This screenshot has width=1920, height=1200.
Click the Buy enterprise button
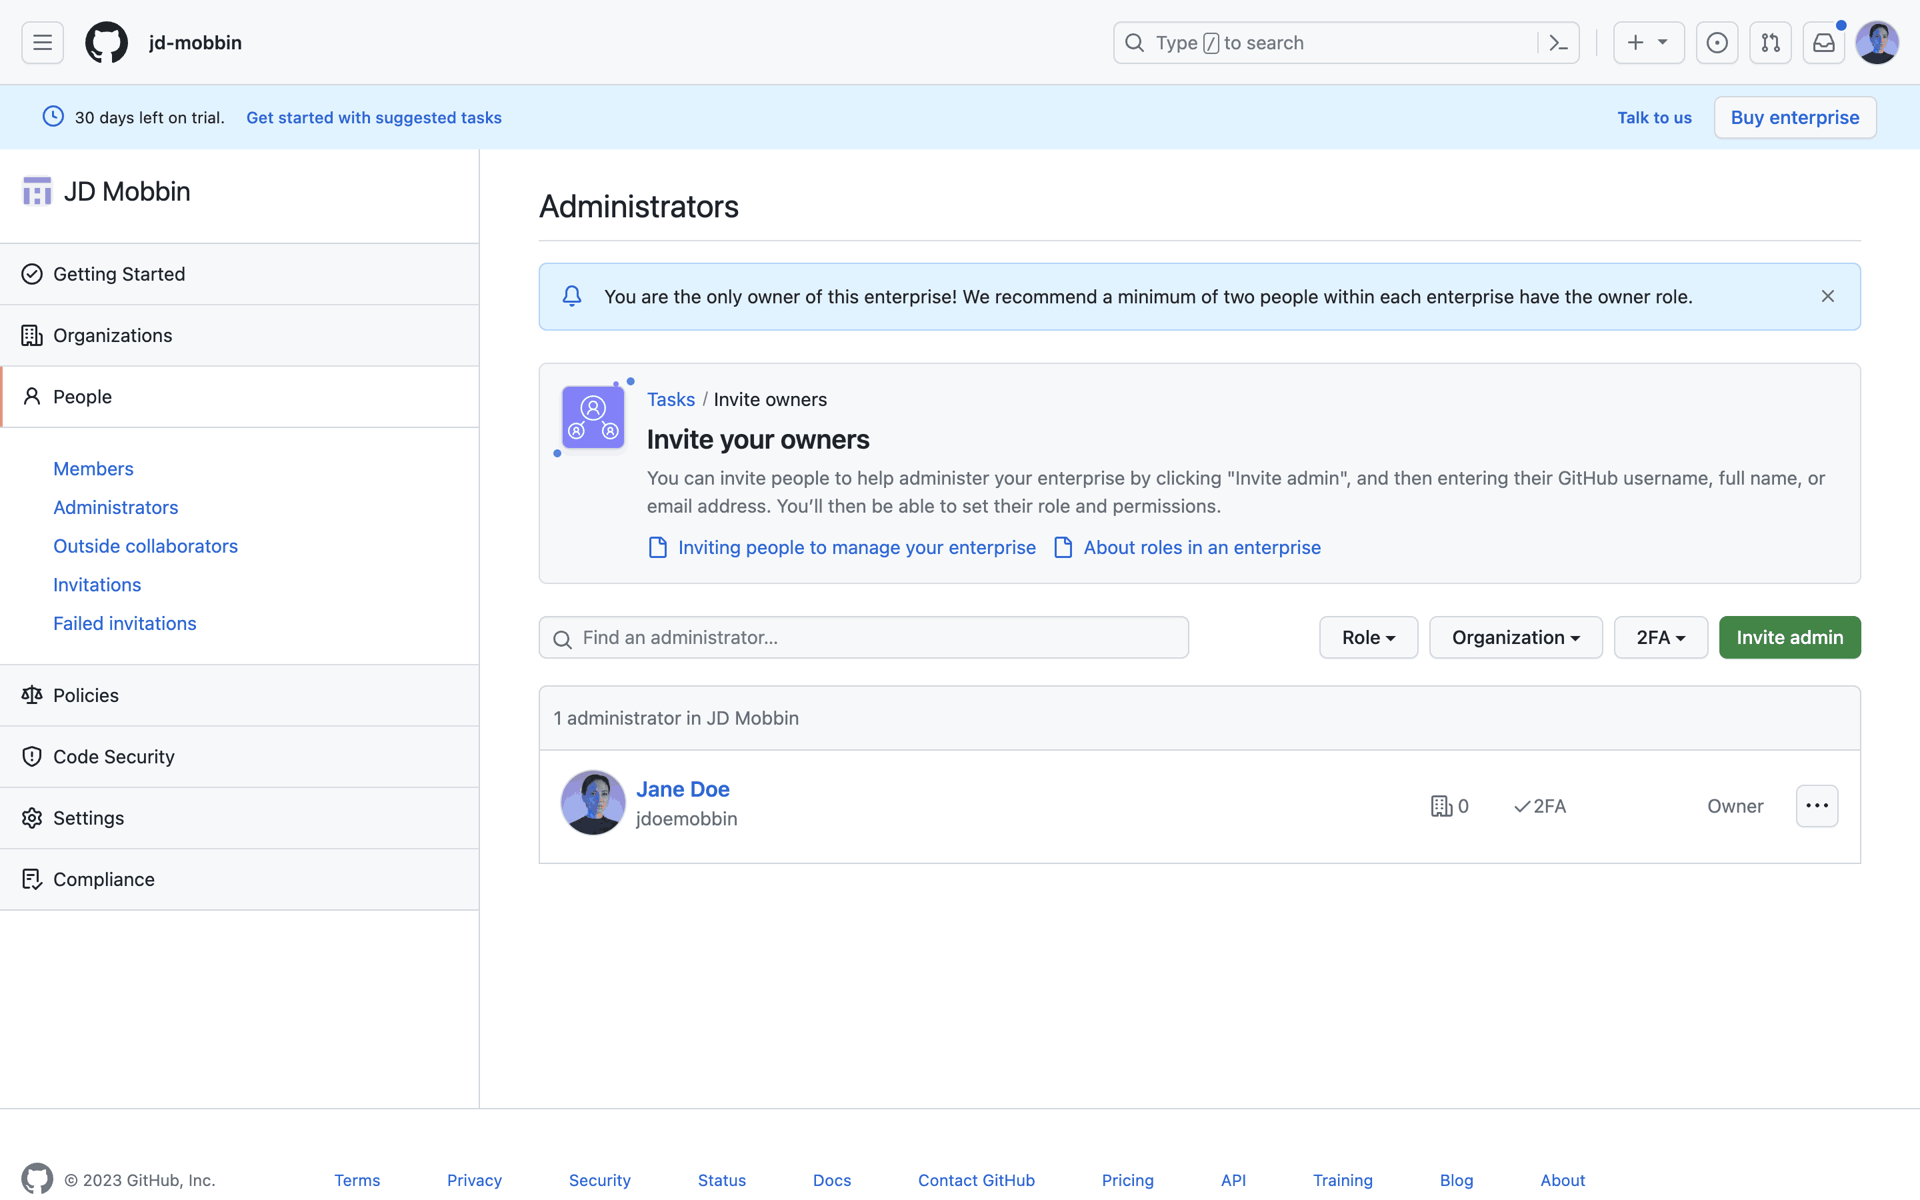(x=1794, y=117)
